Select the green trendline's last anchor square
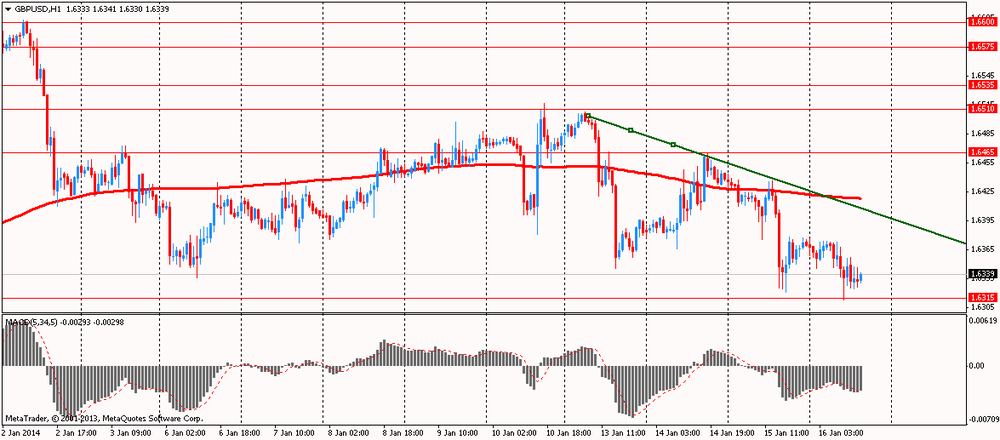The image size is (1000, 440). (x=673, y=145)
